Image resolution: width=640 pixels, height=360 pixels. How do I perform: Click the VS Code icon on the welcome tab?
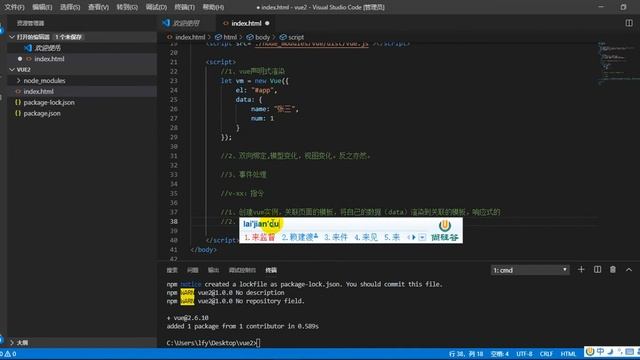(x=166, y=23)
